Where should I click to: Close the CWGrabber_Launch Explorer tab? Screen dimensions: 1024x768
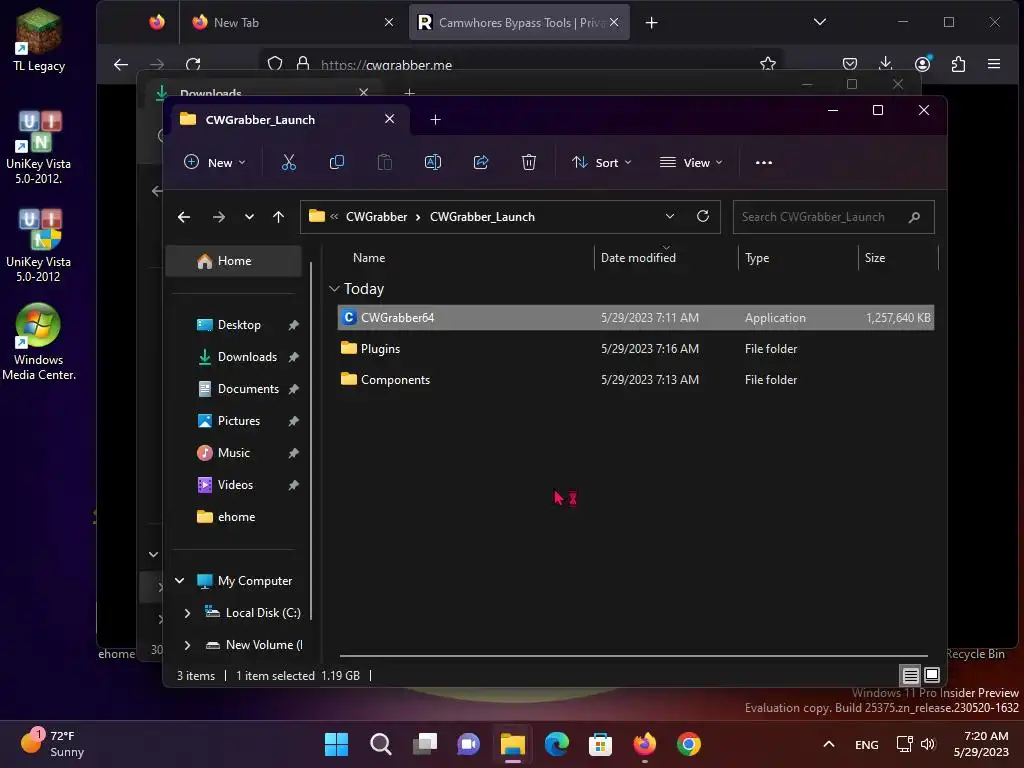coord(389,119)
